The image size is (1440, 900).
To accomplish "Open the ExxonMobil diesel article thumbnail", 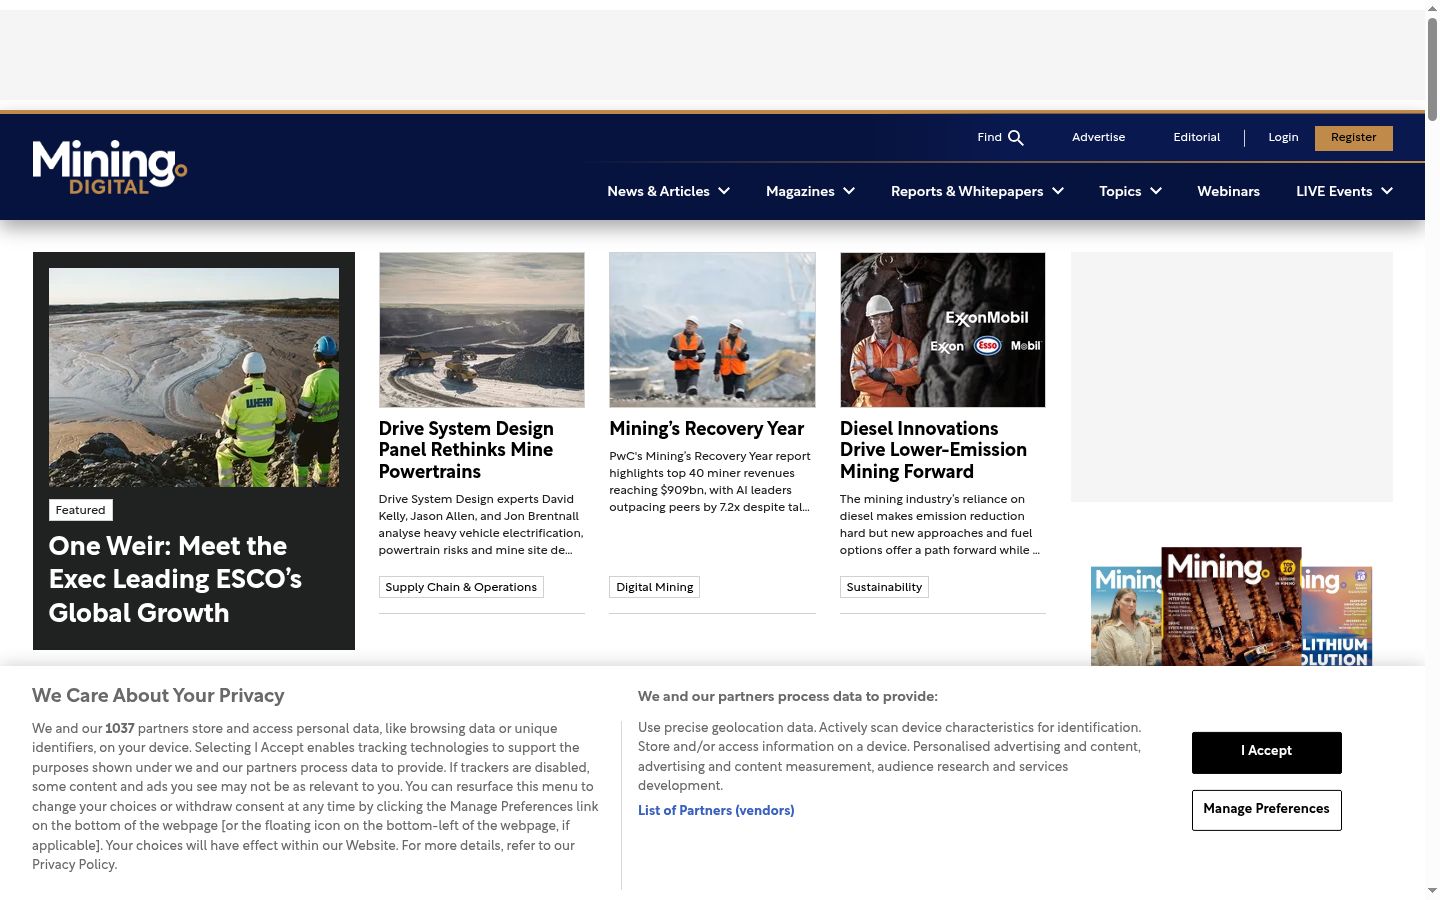I will point(943,330).
